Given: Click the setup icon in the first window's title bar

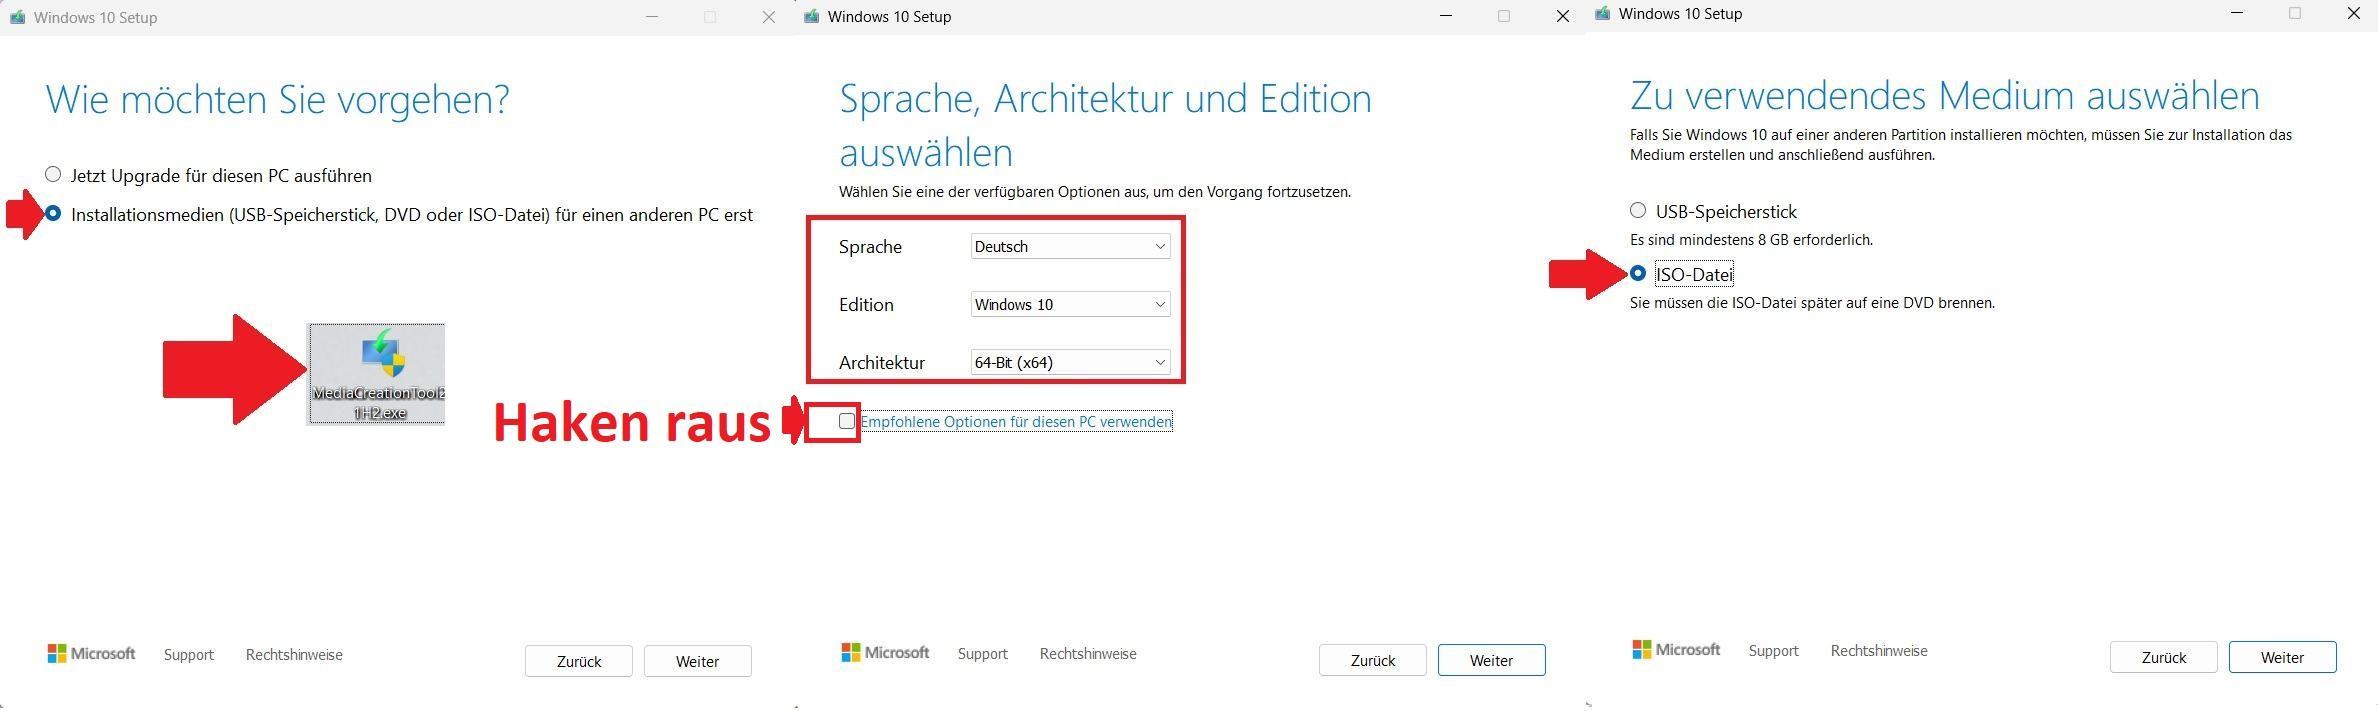Looking at the screenshot, I should (x=17, y=17).
